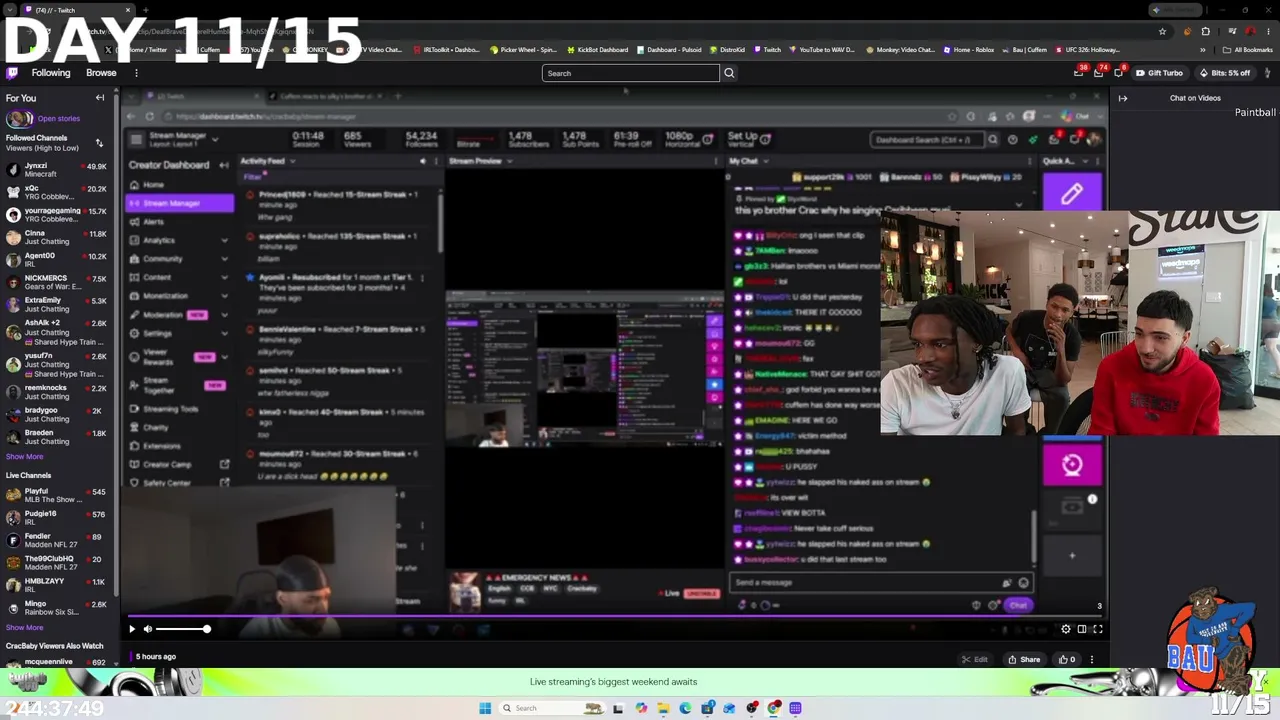The width and height of the screenshot is (1280, 720).
Task: Open the Picker Wheel bookmark
Action: (523, 50)
